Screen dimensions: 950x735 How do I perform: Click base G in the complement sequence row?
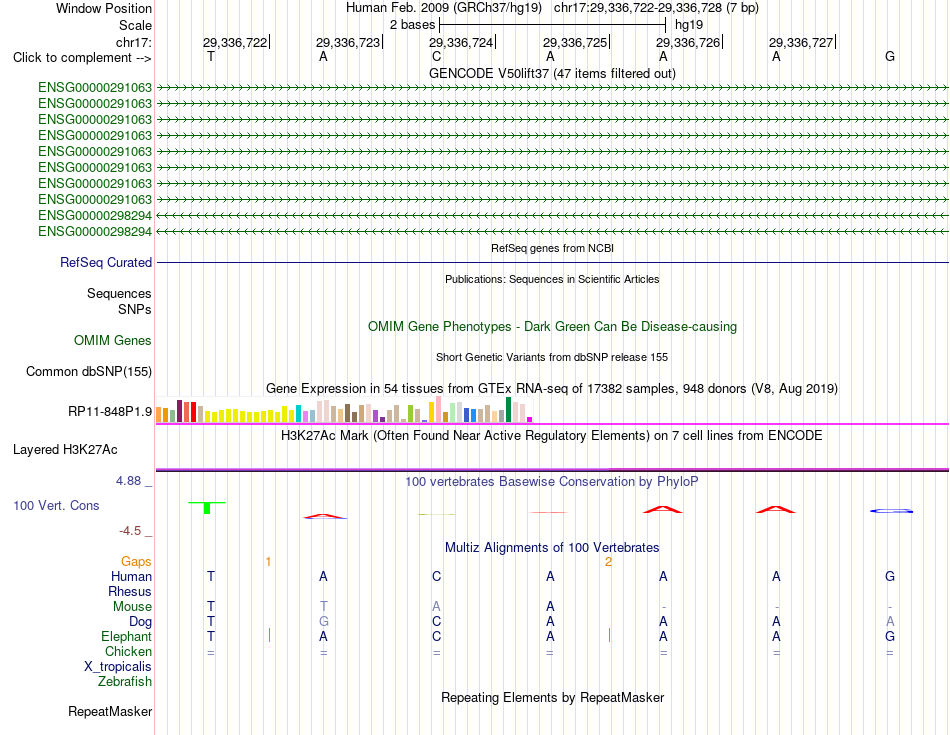889,56
